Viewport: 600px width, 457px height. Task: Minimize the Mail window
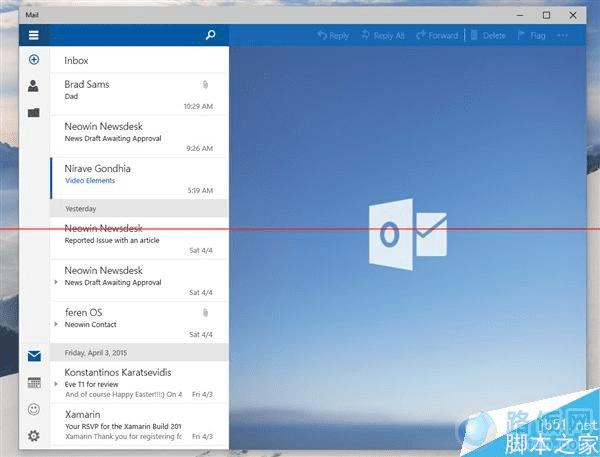tap(520, 15)
